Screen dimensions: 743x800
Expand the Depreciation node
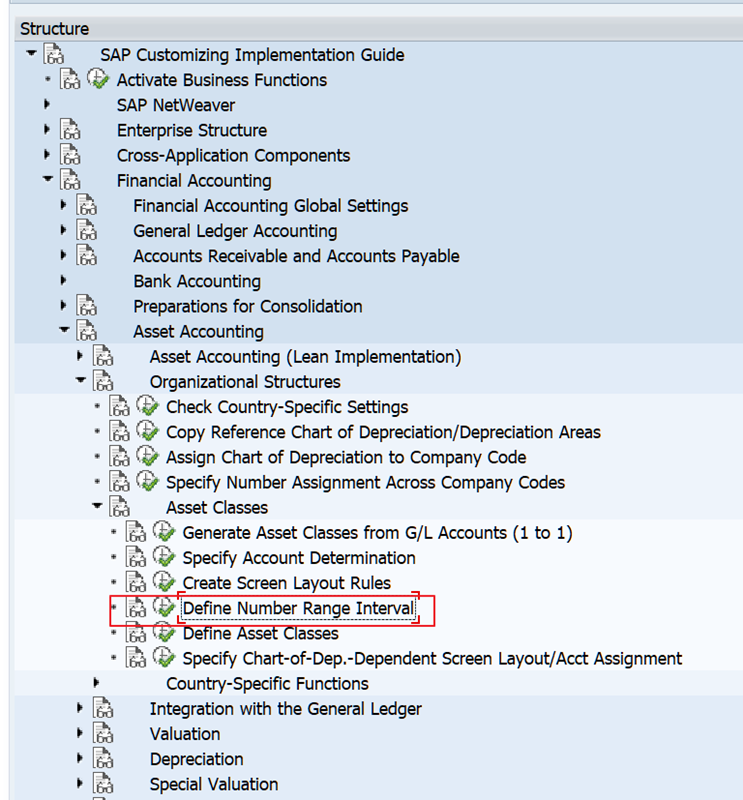[80, 759]
